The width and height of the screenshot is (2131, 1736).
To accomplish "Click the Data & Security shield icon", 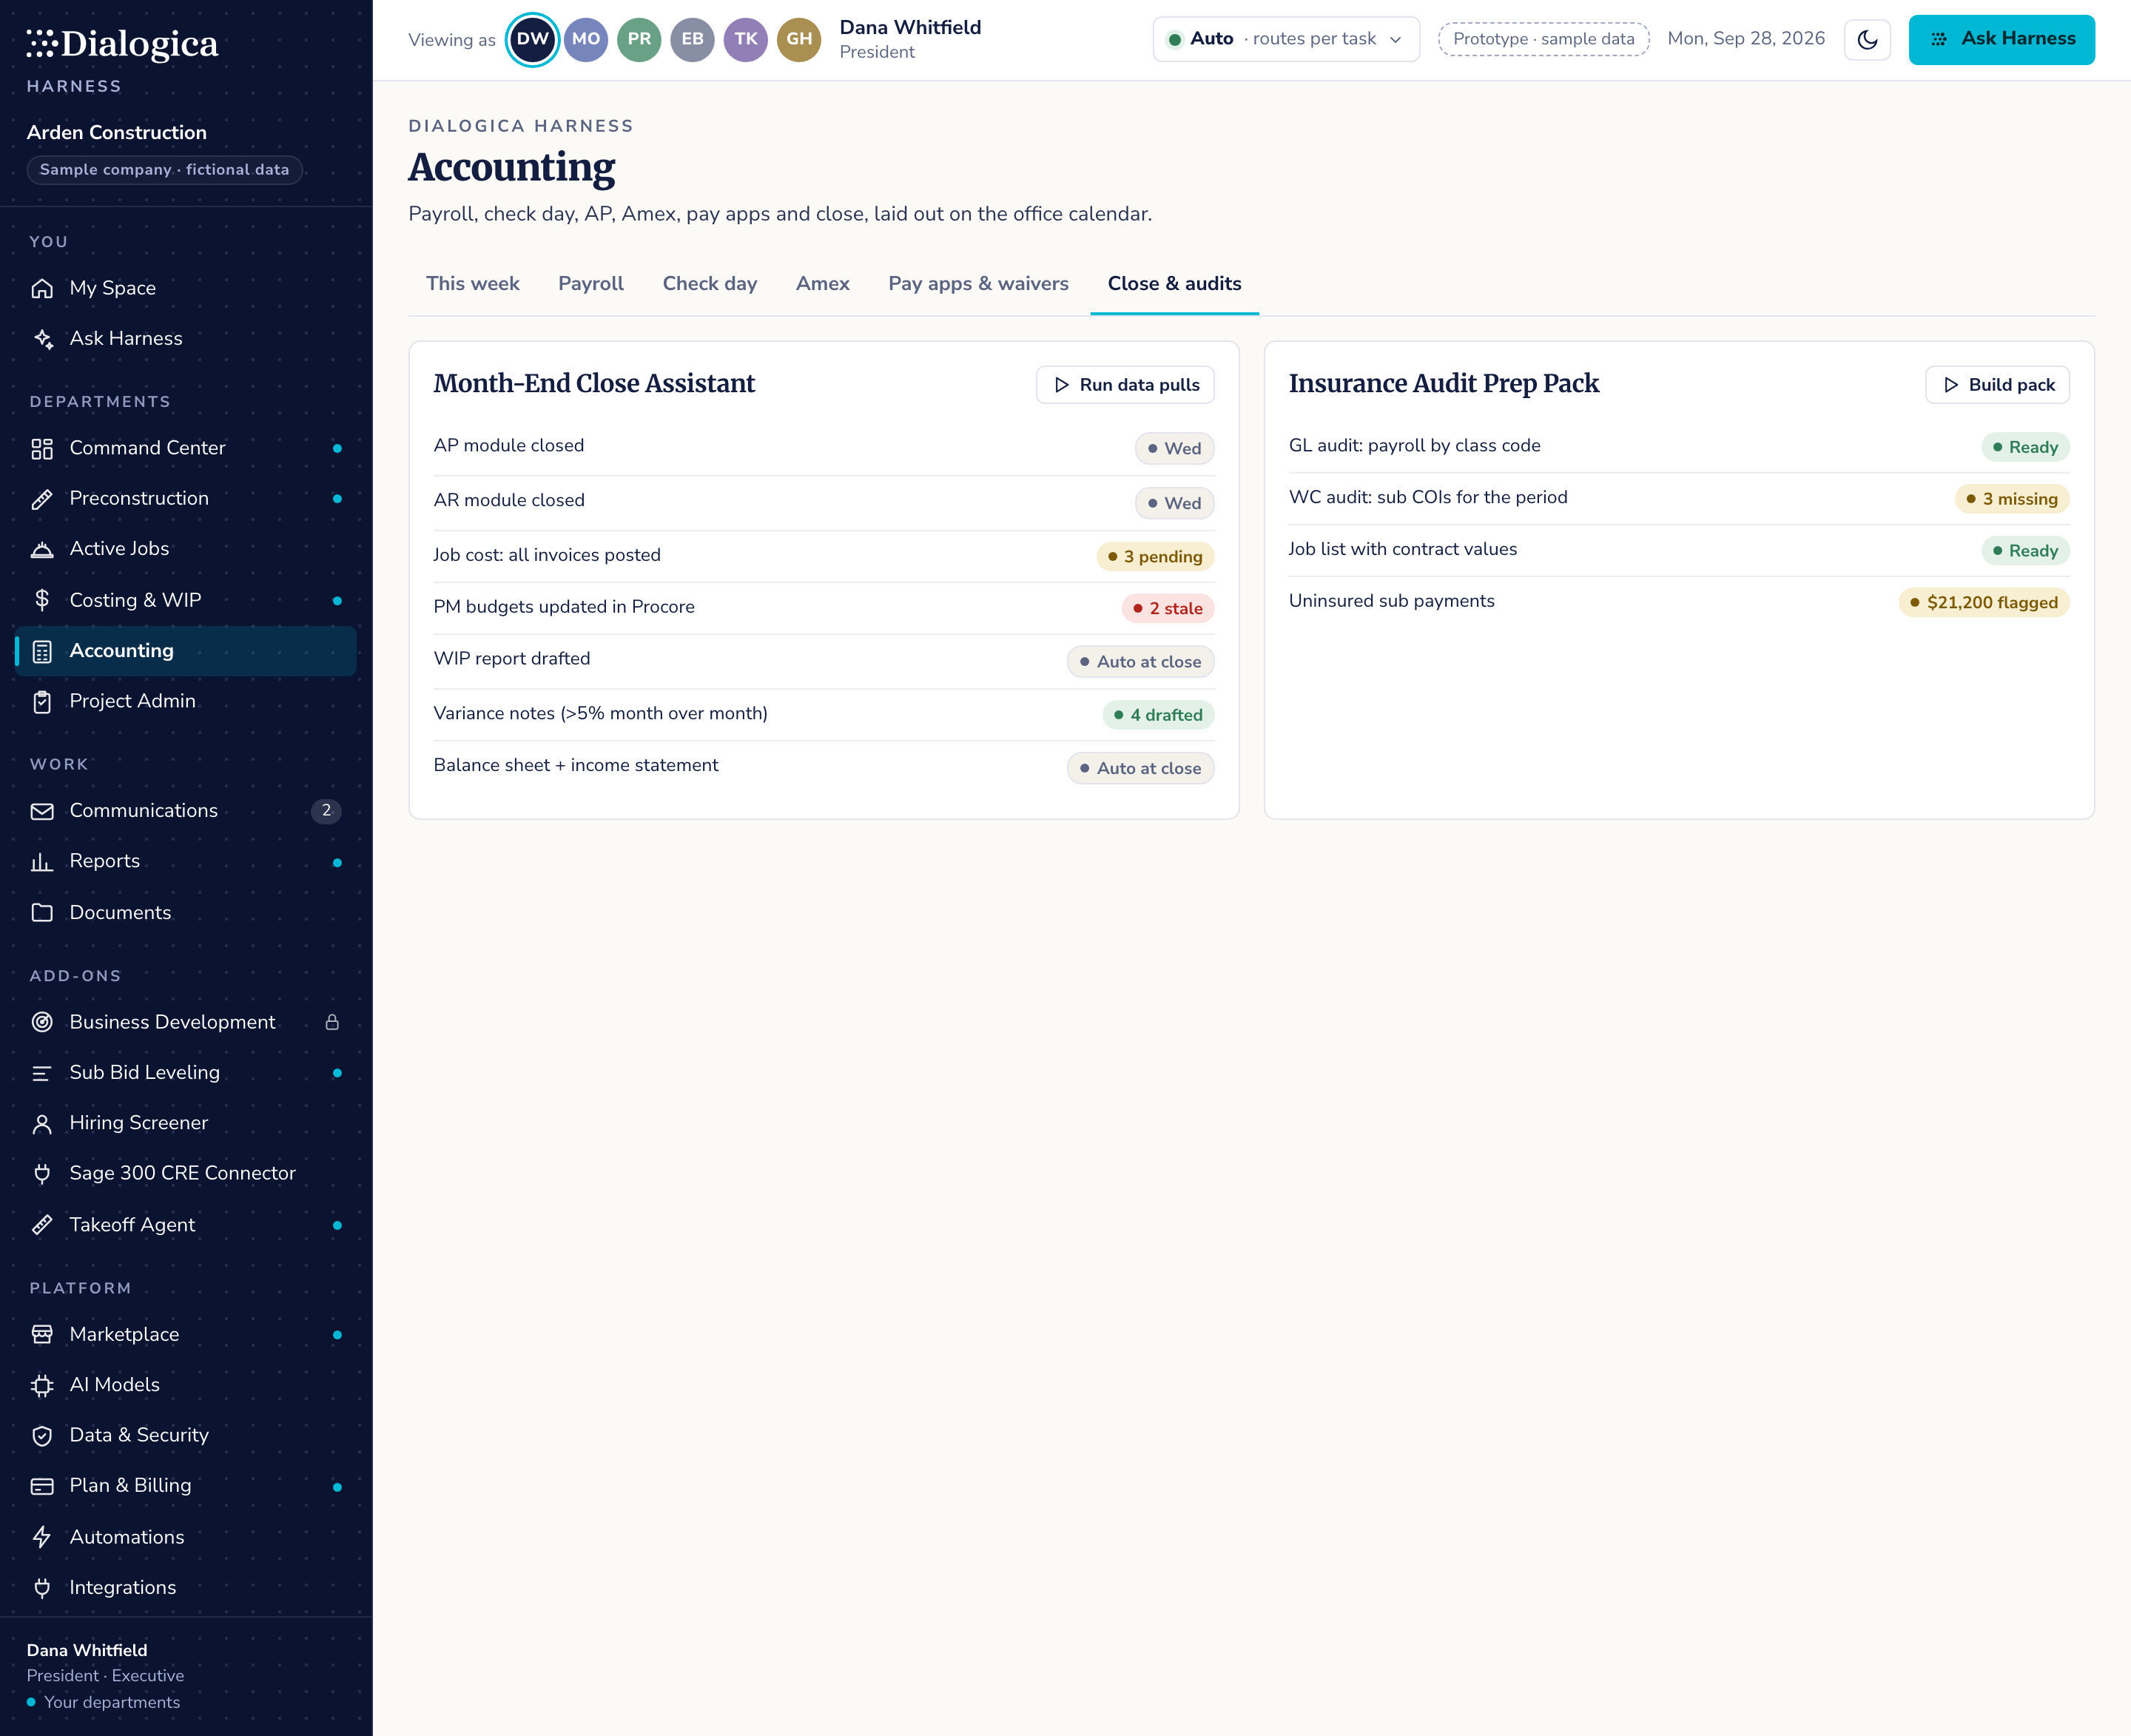I will tap(42, 1436).
